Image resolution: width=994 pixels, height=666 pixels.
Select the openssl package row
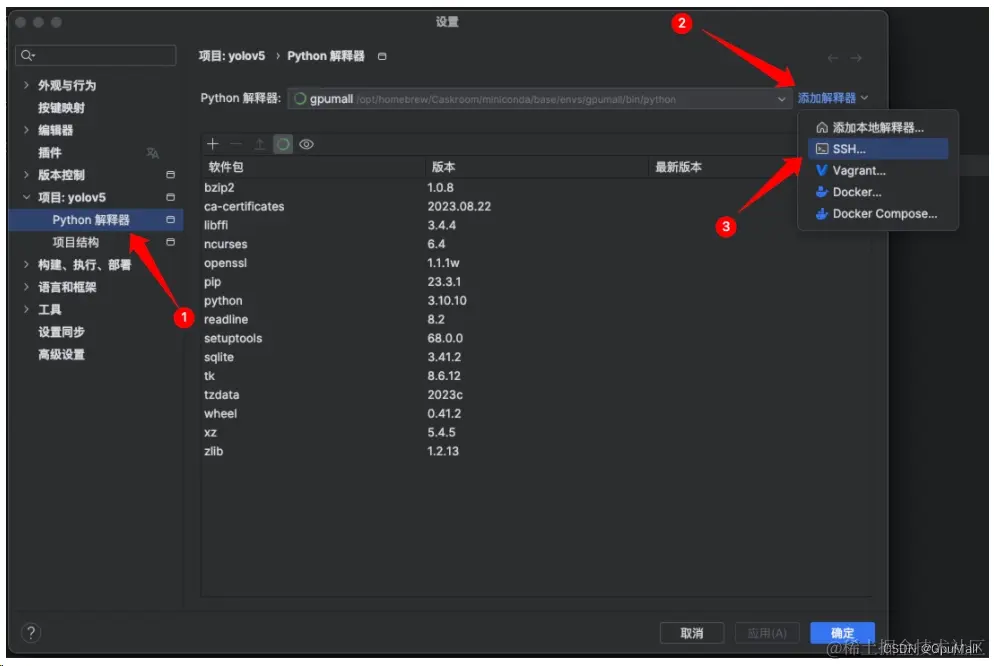[x=536, y=263]
